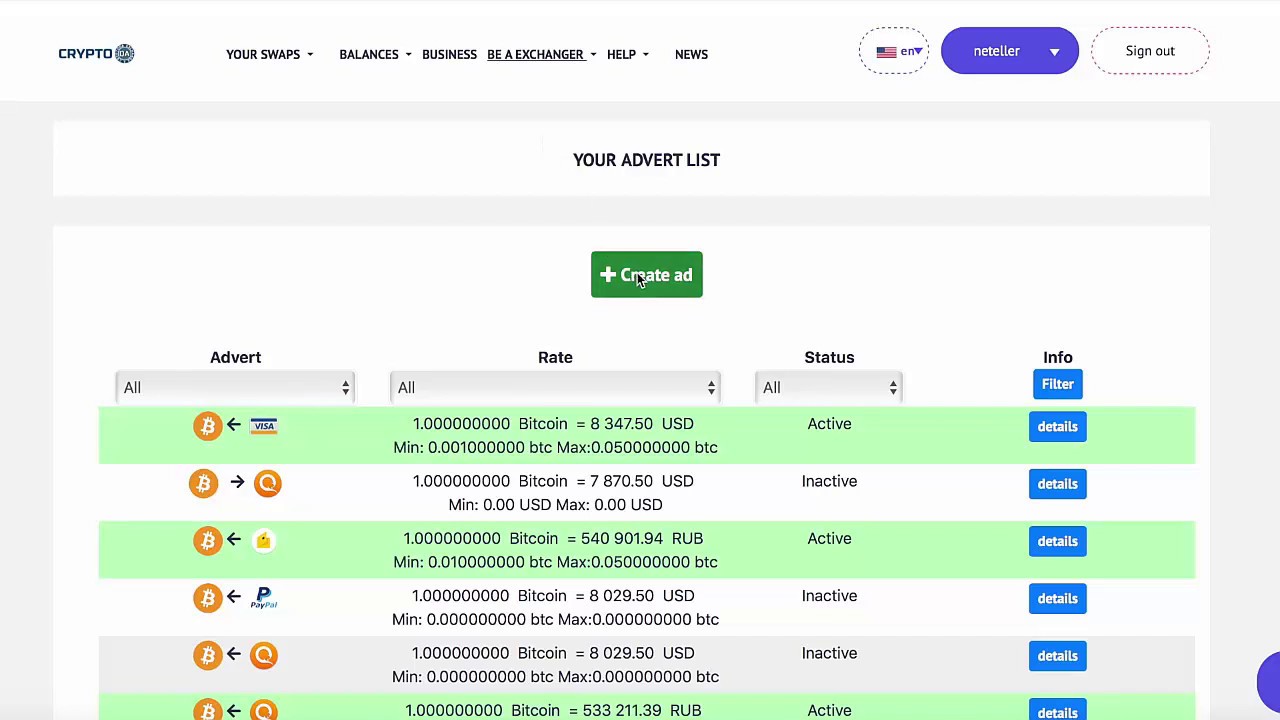
Task: Open the Advert filter dropdown
Action: (x=235, y=388)
